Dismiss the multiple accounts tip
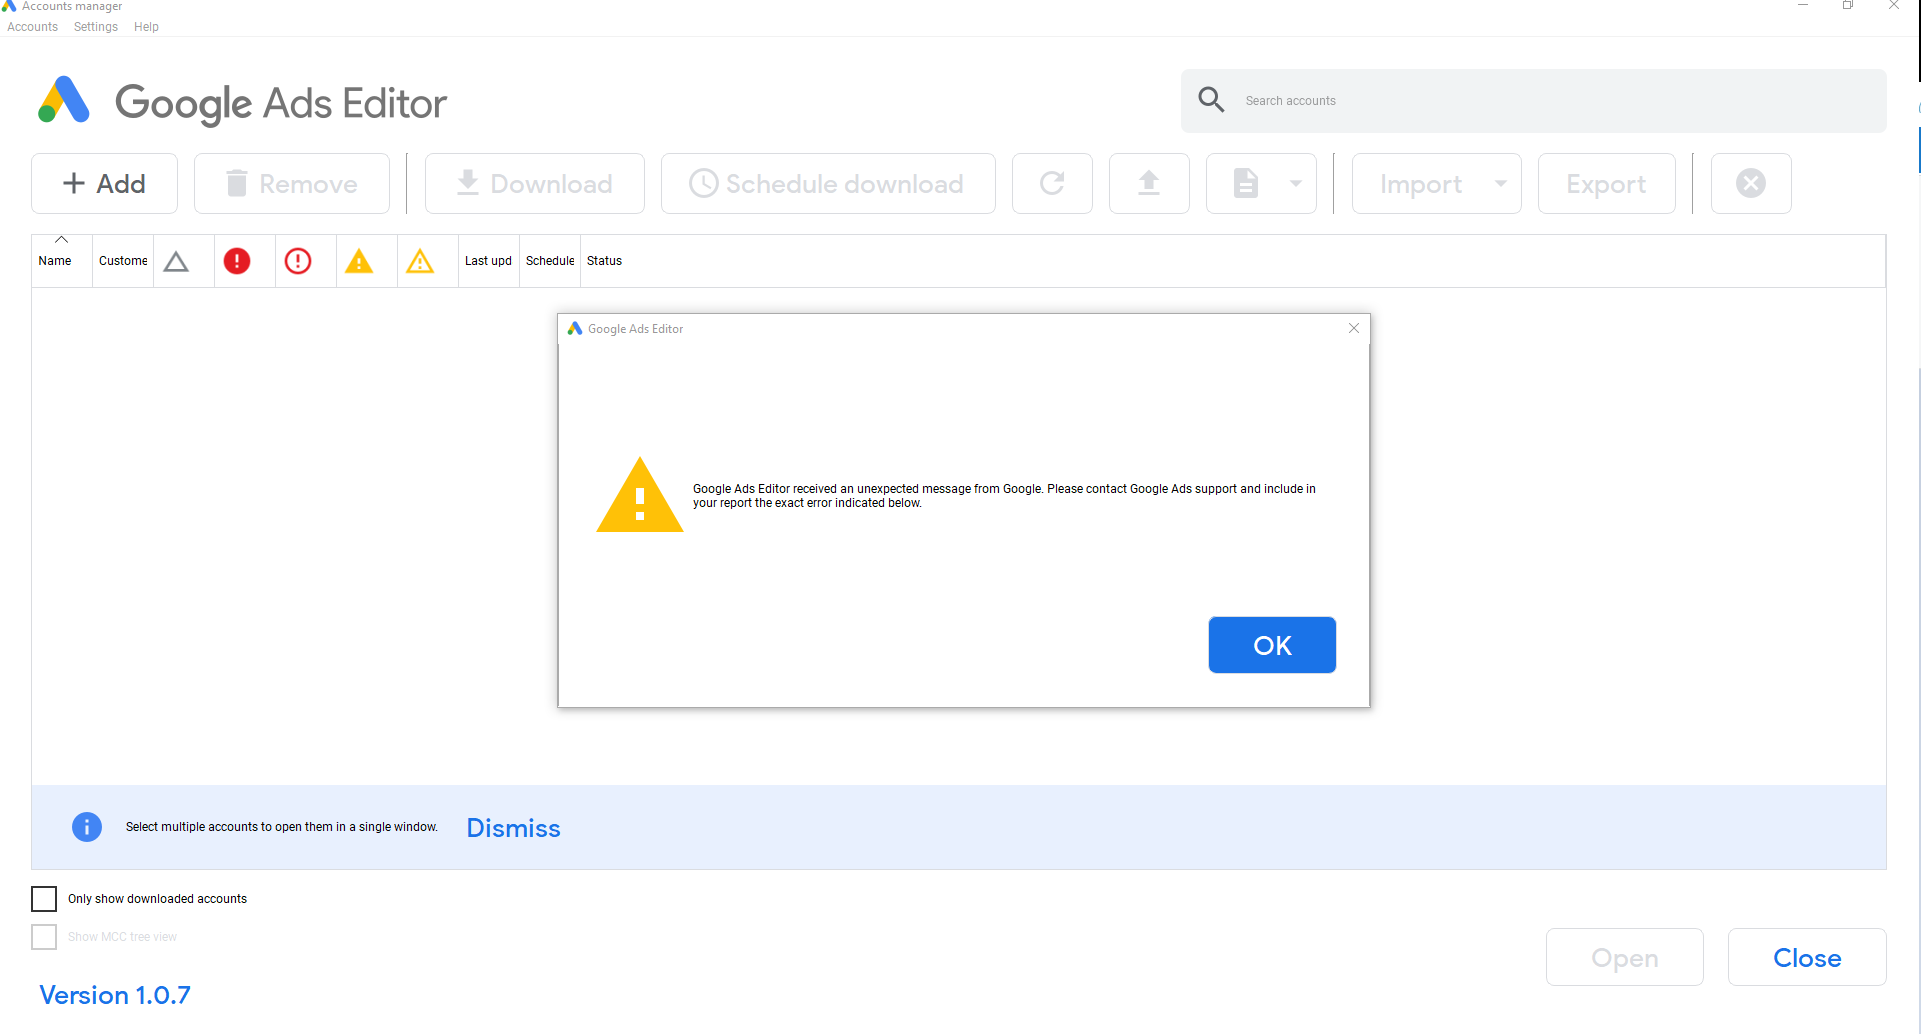 click(513, 828)
